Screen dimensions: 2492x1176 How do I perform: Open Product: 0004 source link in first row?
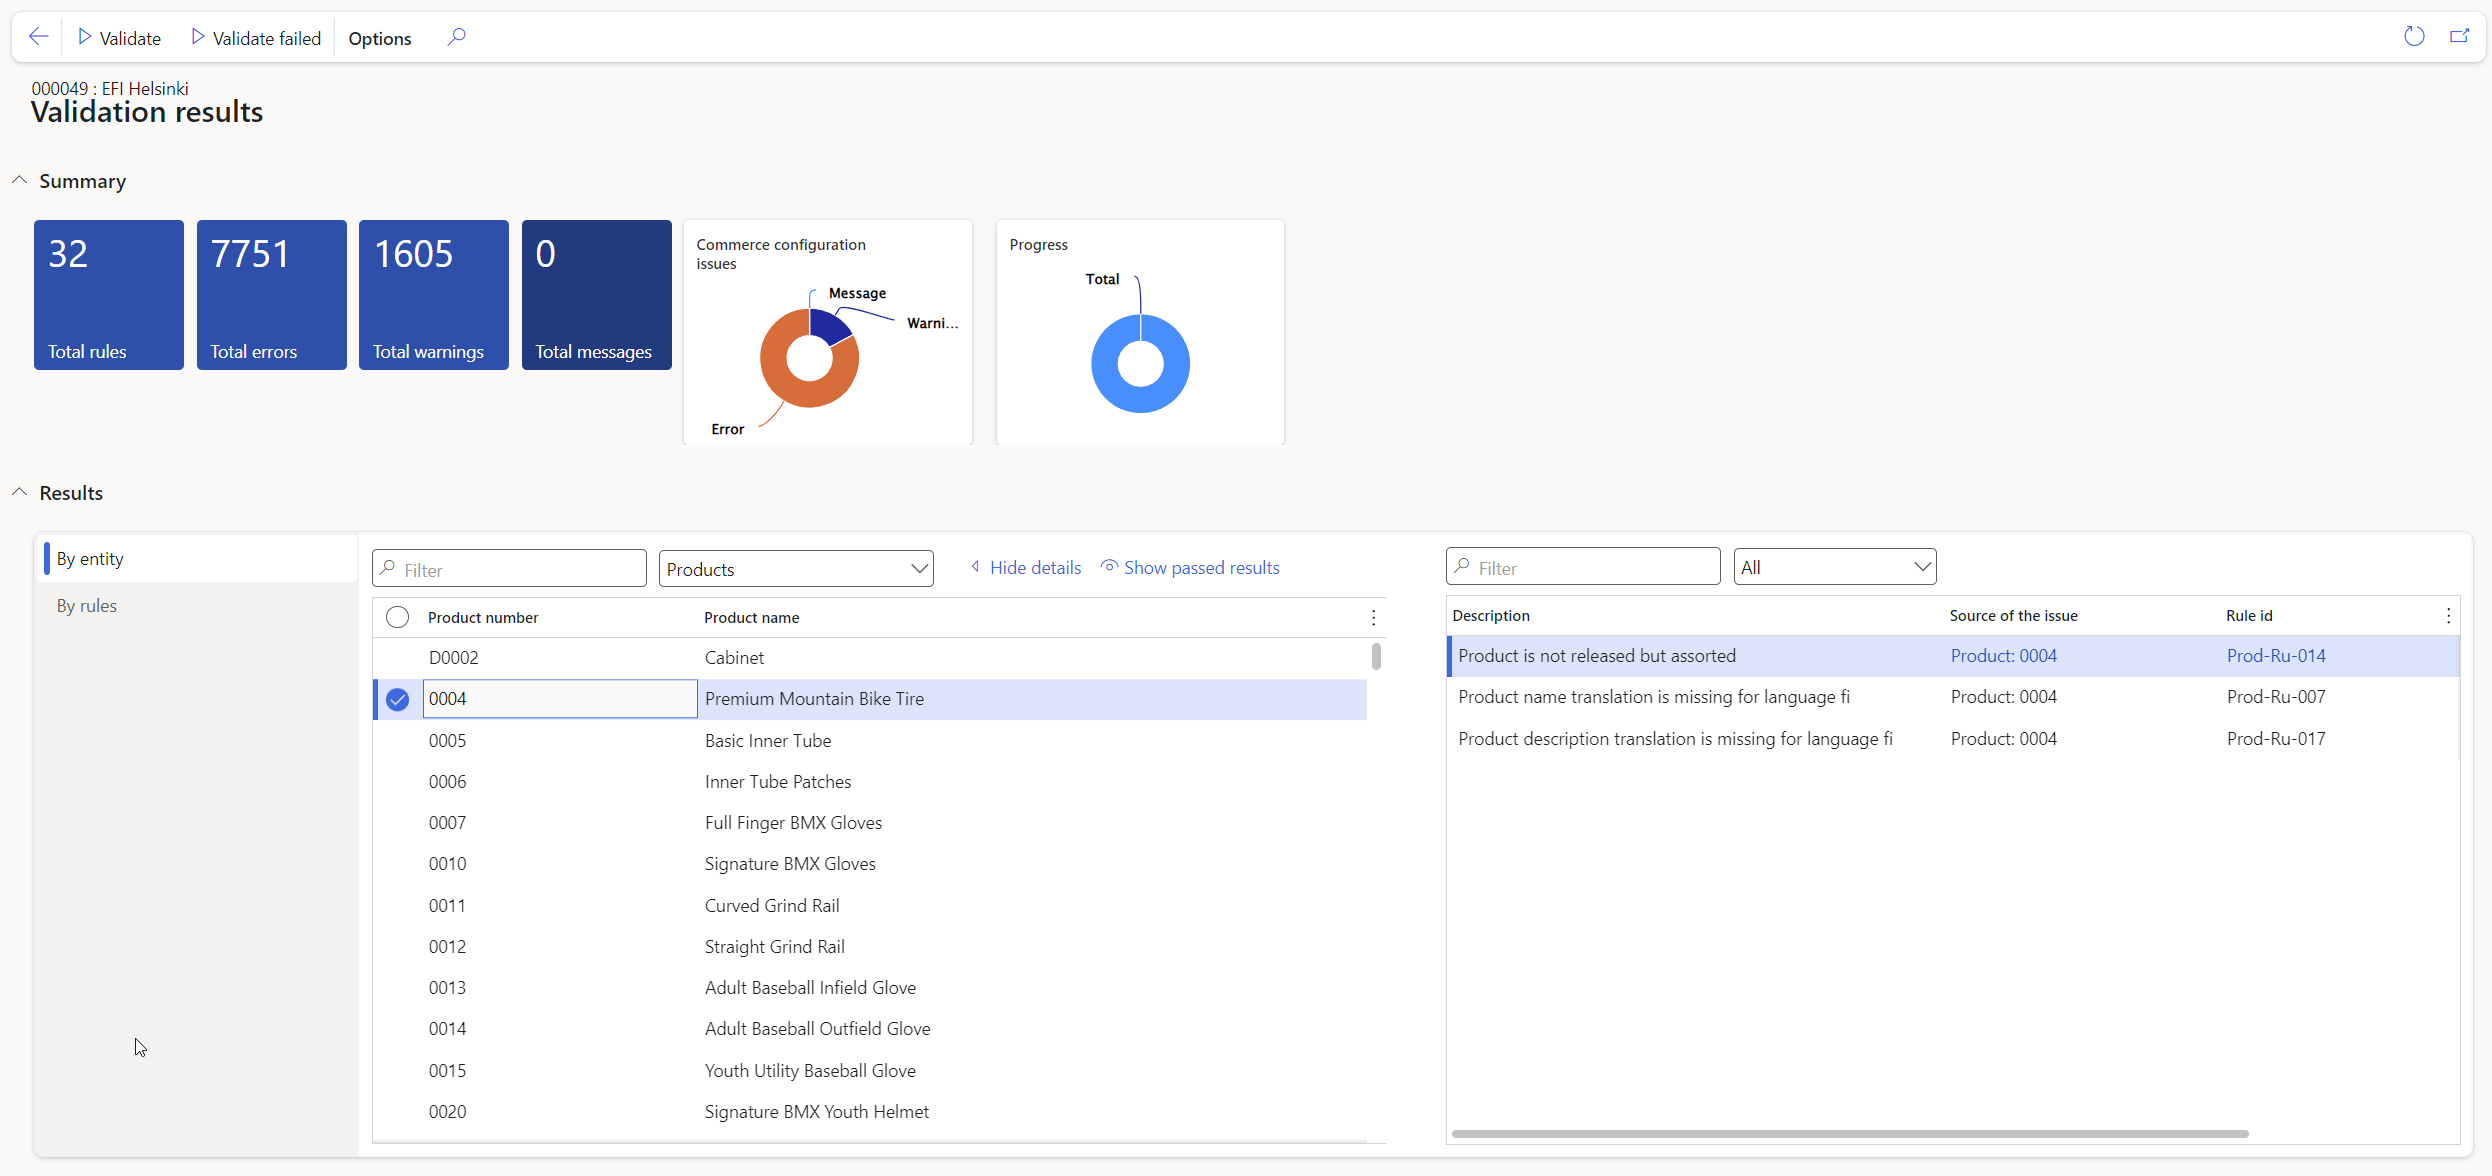click(2003, 656)
